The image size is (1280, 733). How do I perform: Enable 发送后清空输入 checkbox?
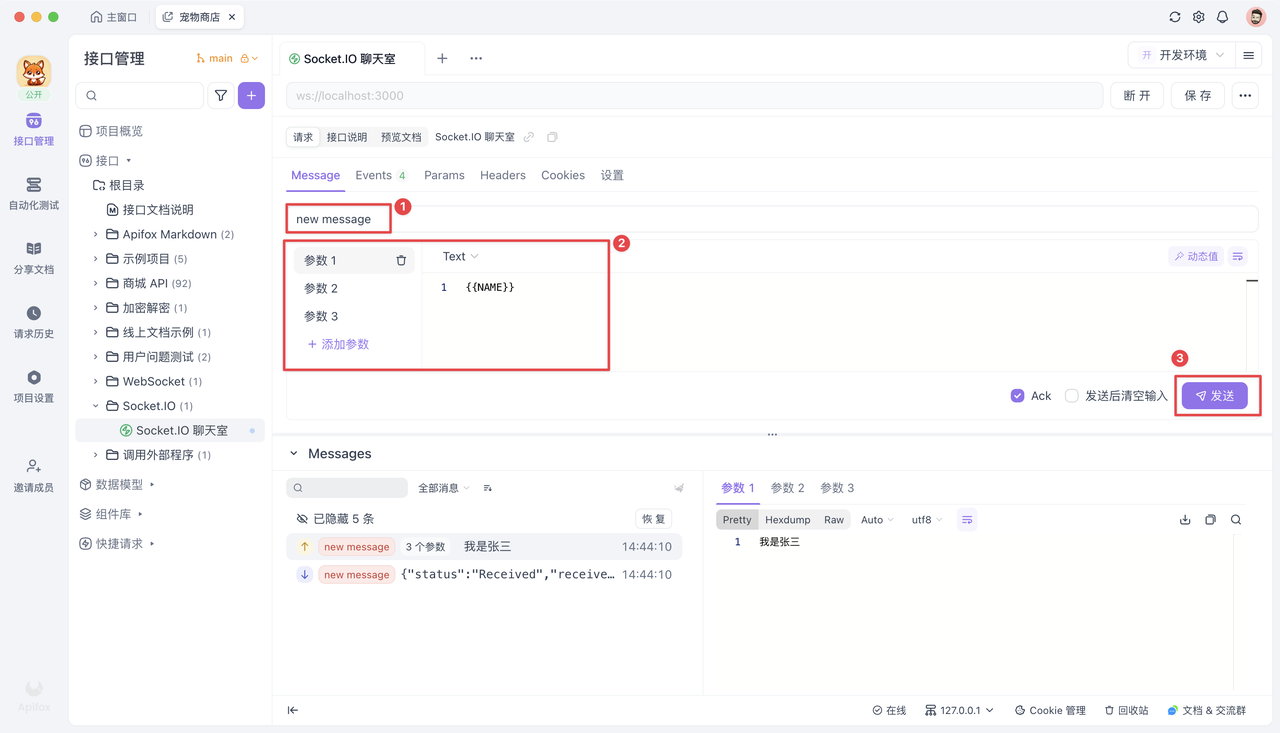point(1071,396)
